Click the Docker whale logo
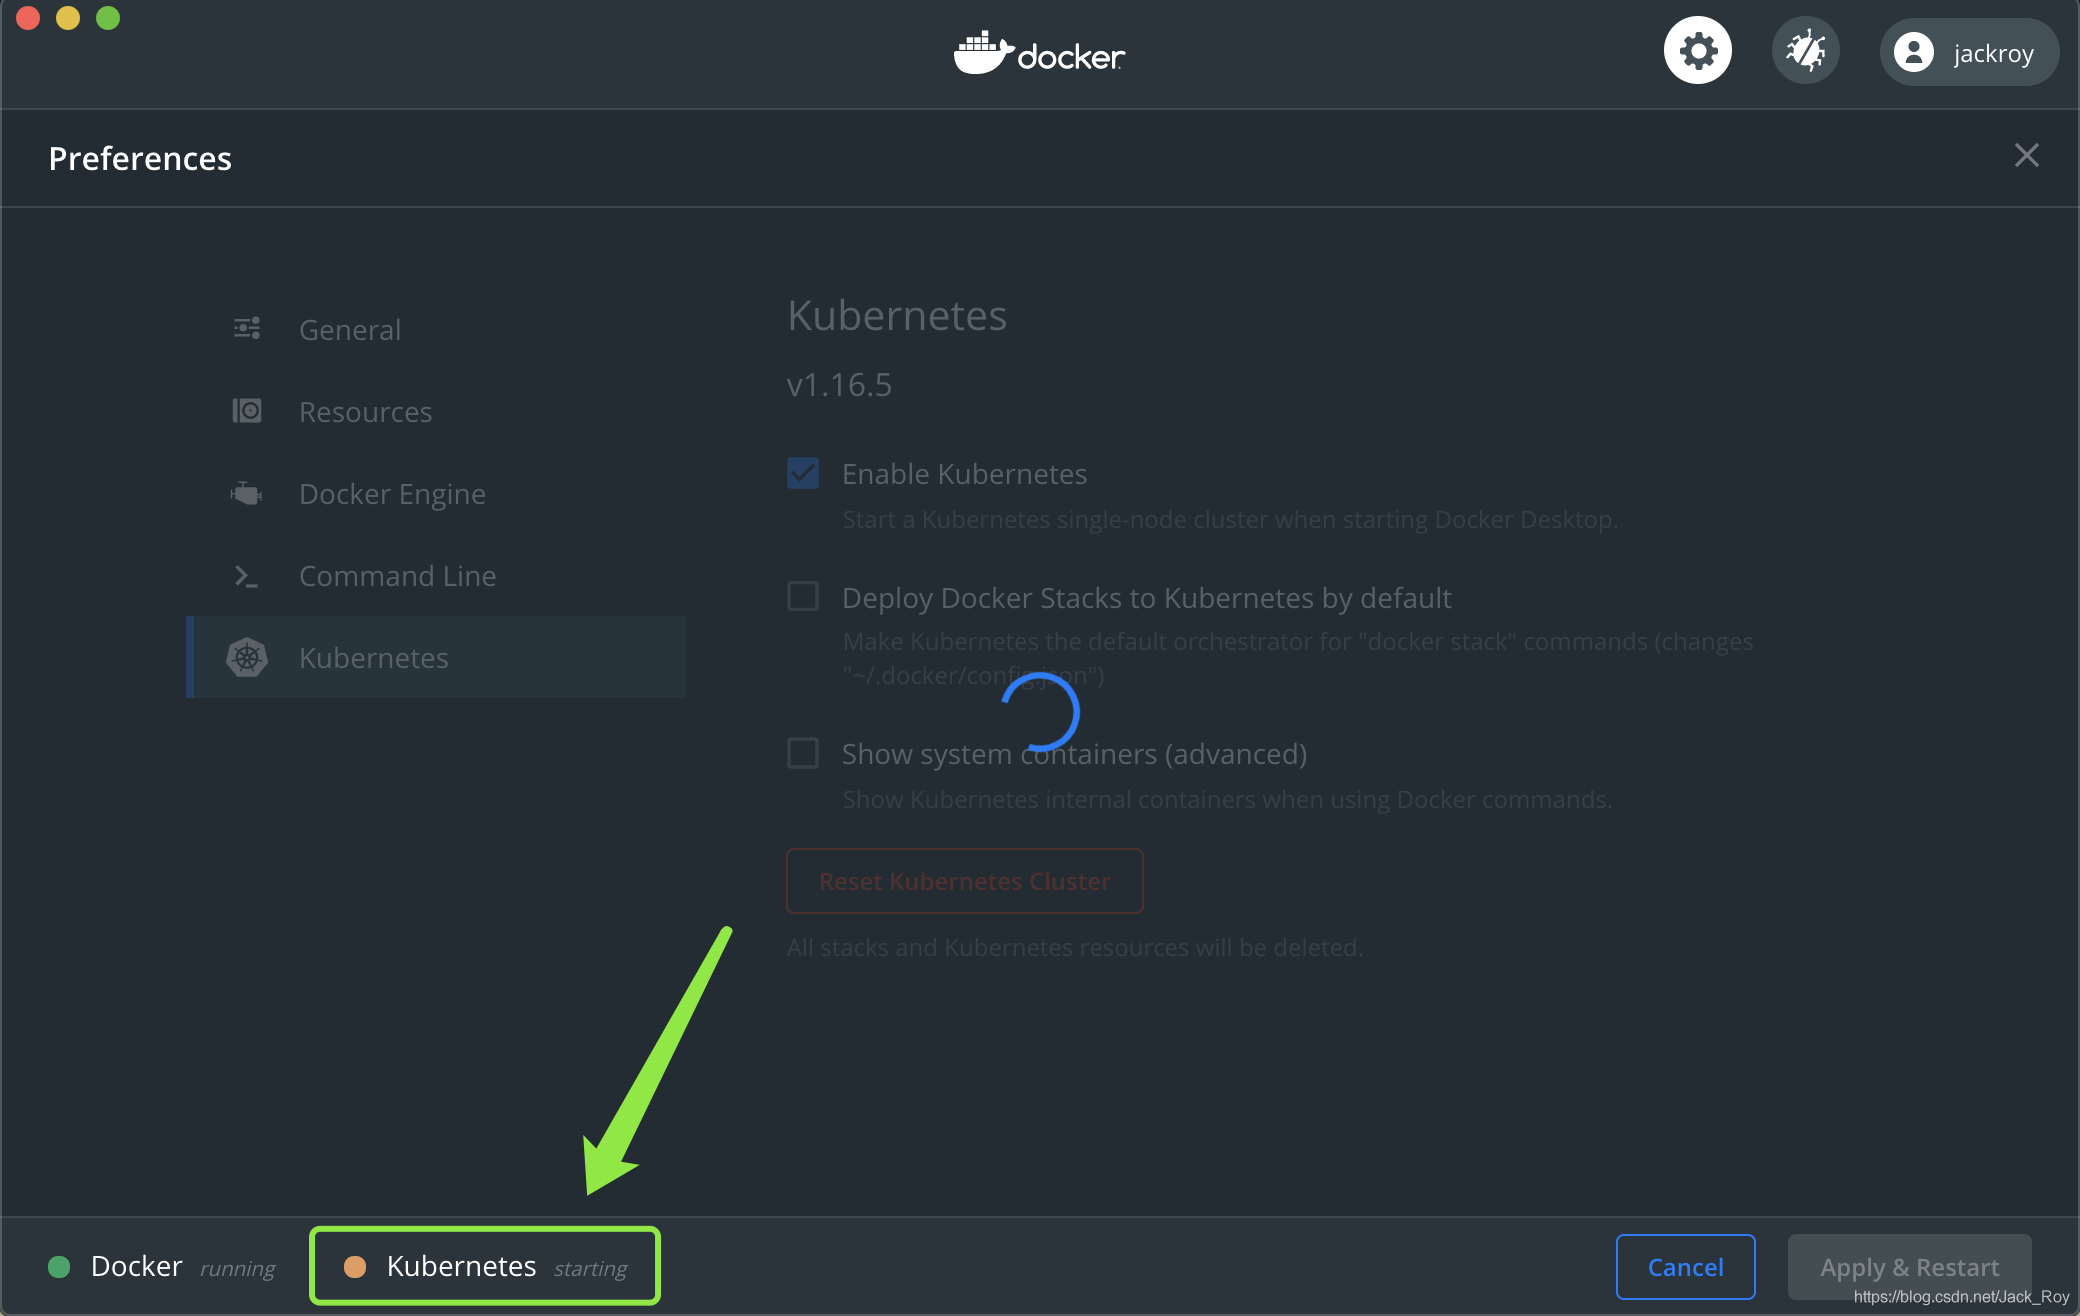Image resolution: width=2080 pixels, height=1316 pixels. tap(1039, 53)
